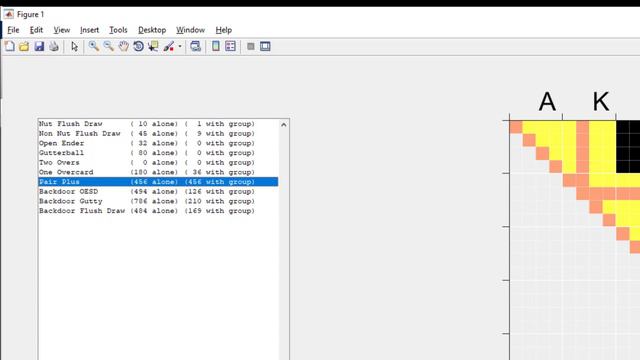Select the Nut Flush Draw list row
This screenshot has height=360, width=640.
click(158, 124)
